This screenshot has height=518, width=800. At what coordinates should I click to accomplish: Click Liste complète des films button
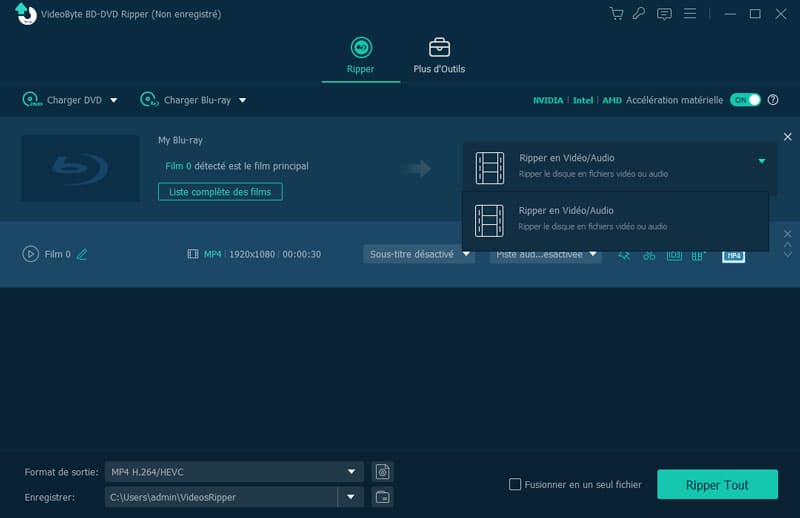pyautogui.click(x=220, y=192)
